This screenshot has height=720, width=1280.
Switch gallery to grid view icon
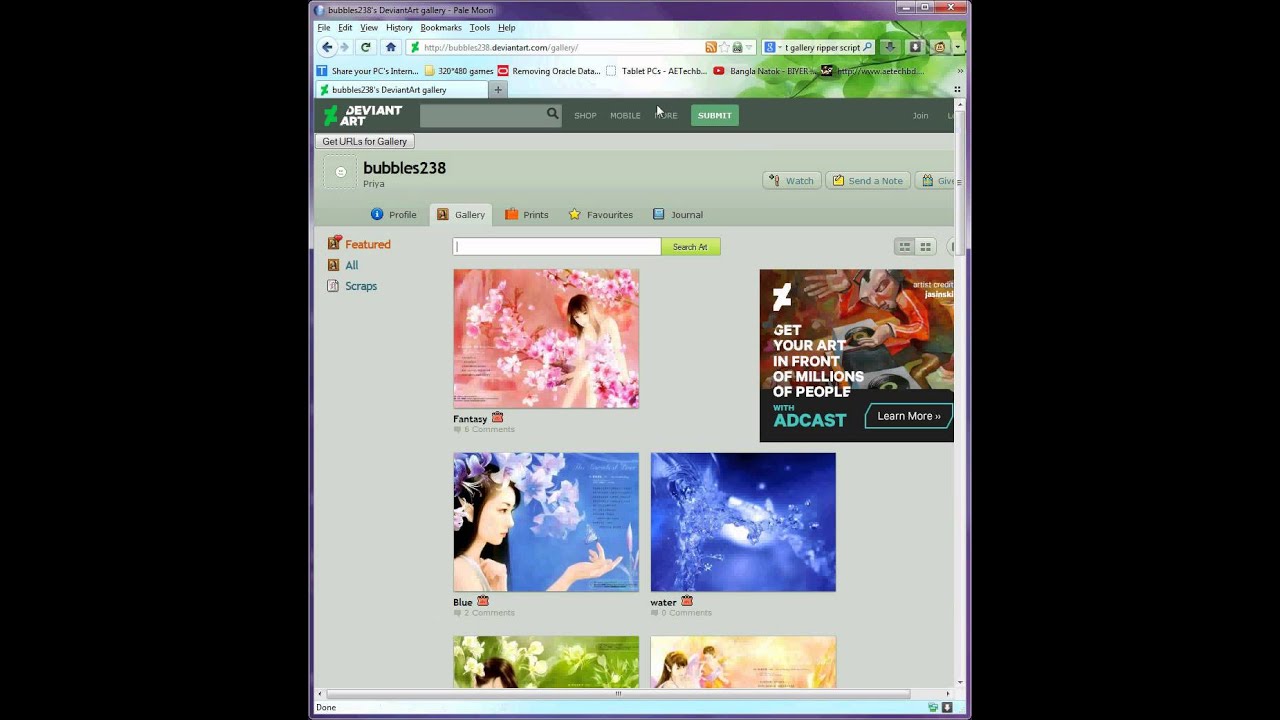[x=926, y=247]
